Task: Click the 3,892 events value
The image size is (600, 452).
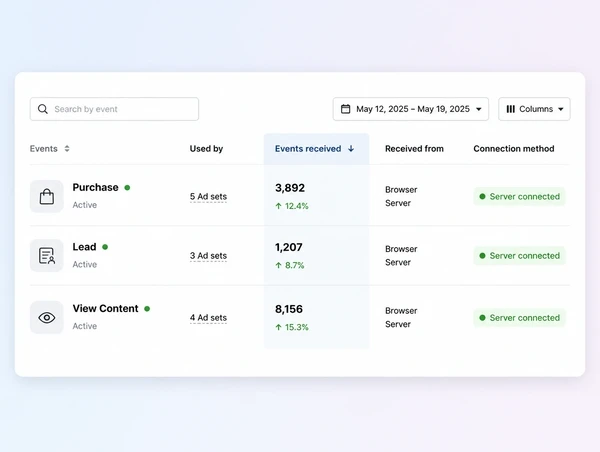Action: tap(290, 188)
